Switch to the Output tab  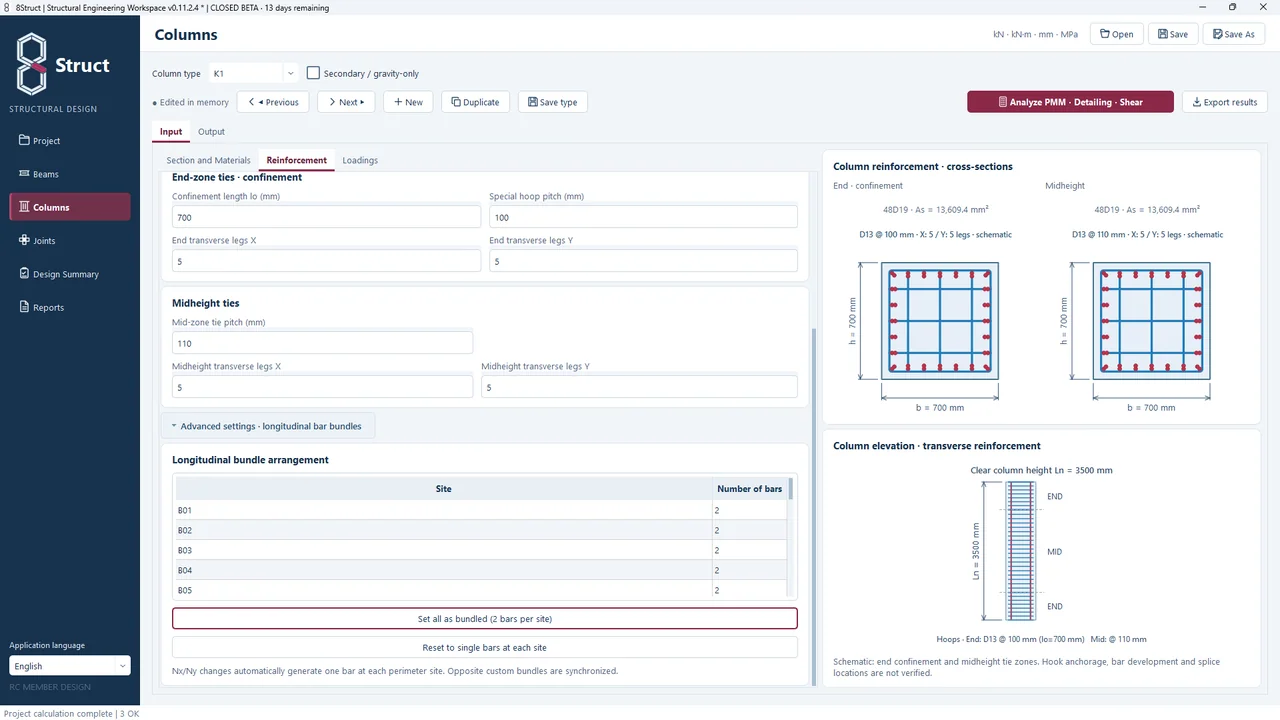pos(211,132)
